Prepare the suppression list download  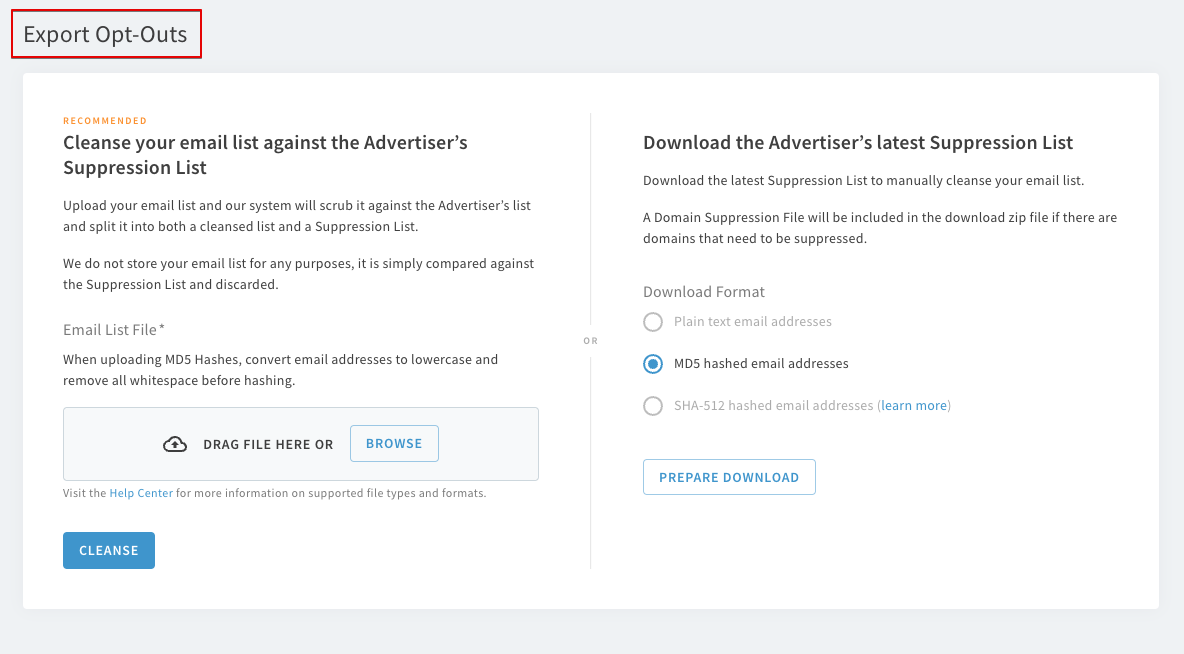[x=729, y=477]
